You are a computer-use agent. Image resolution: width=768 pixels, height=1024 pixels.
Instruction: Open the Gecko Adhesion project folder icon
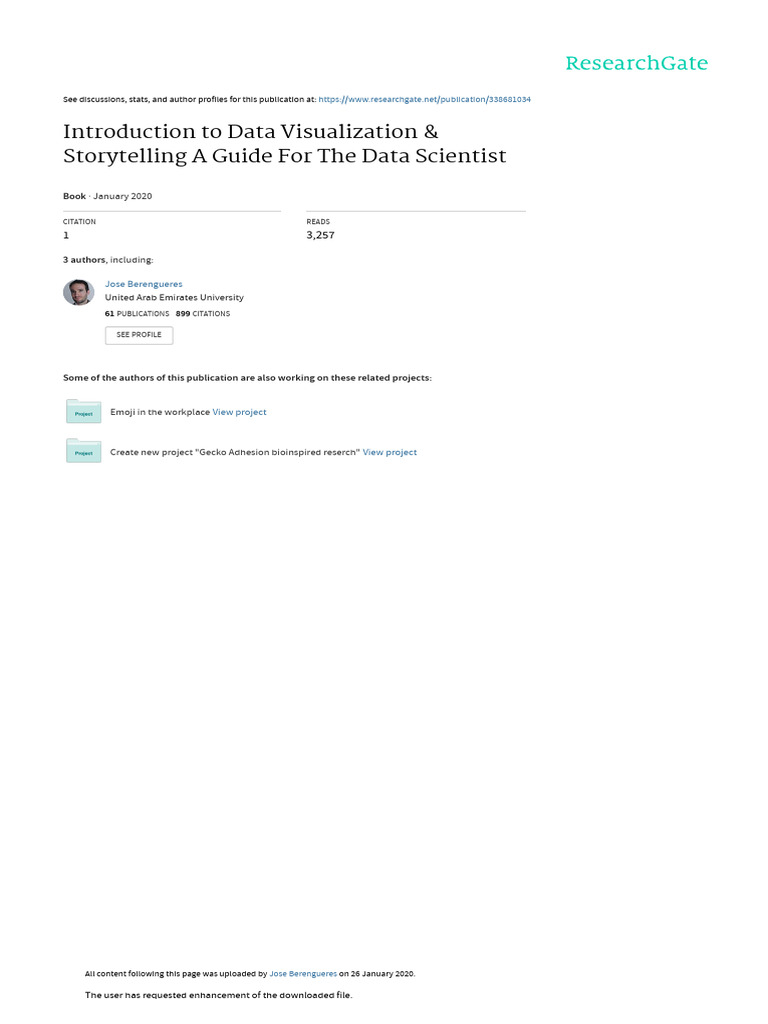[83, 452]
